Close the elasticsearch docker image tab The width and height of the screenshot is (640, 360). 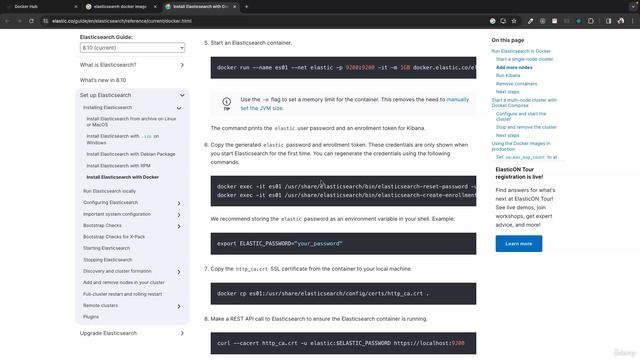click(155, 7)
